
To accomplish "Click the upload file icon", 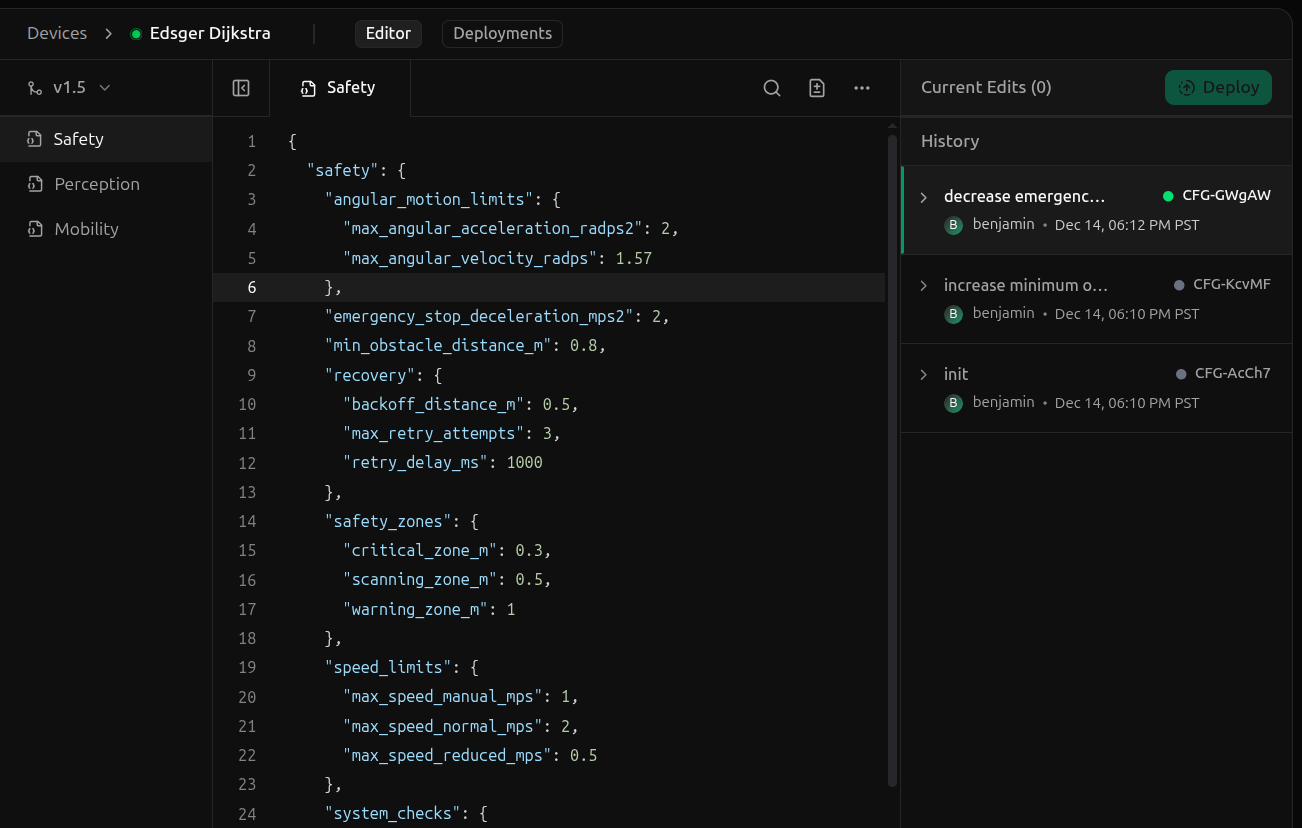I will click(x=817, y=88).
